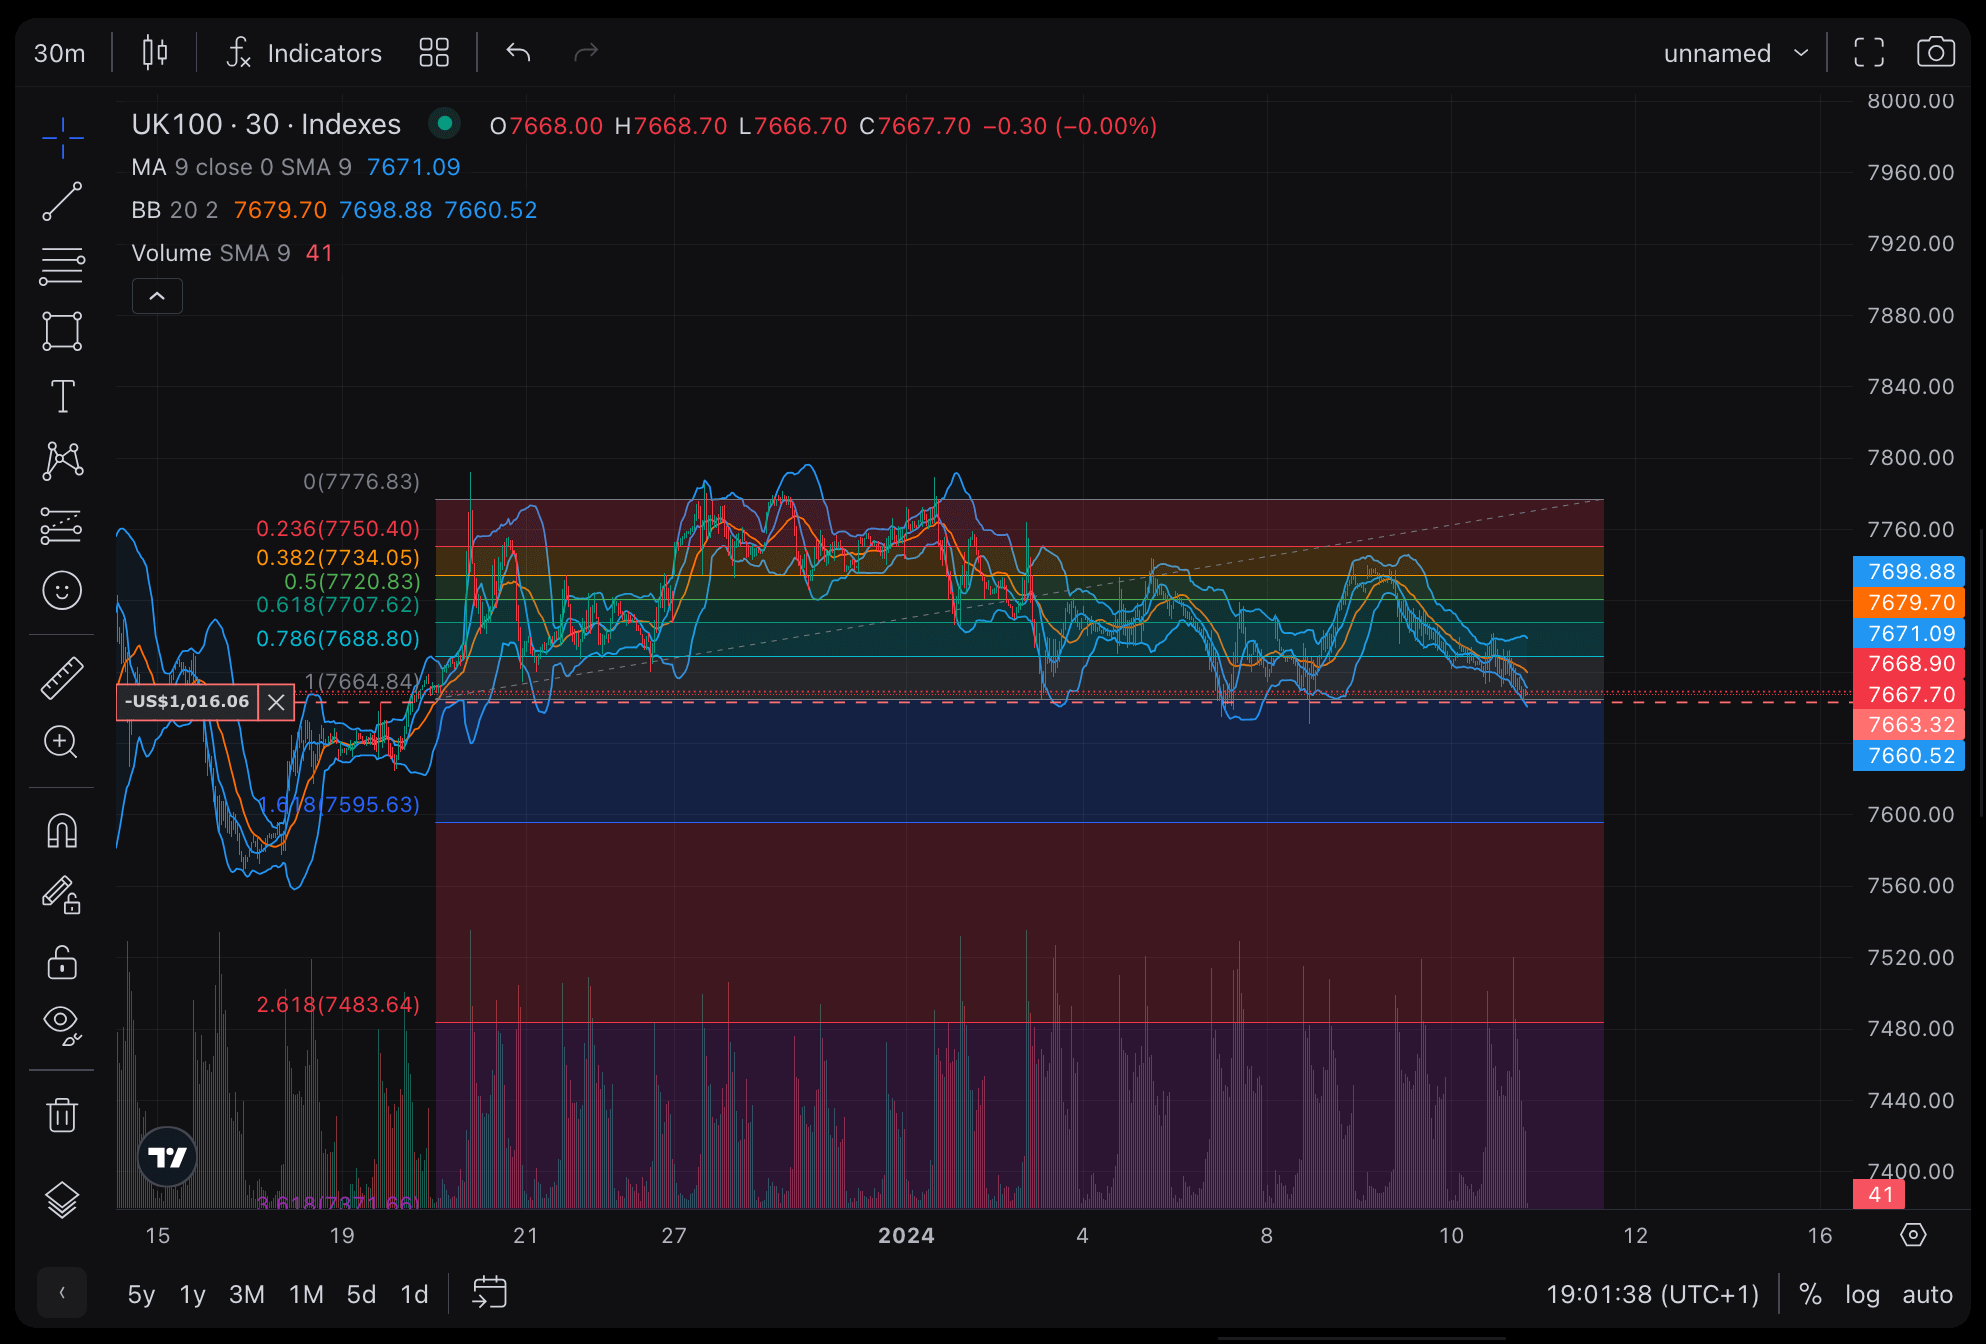Open the price axis settings gear

1913,1235
